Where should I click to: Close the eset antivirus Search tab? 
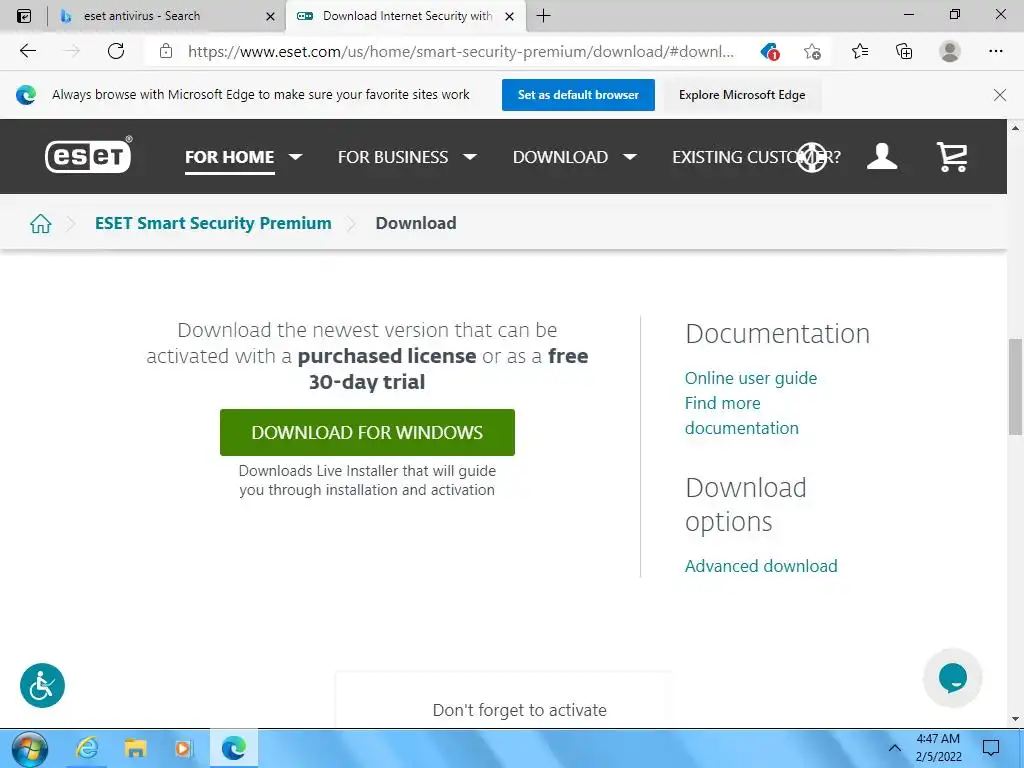pos(270,16)
